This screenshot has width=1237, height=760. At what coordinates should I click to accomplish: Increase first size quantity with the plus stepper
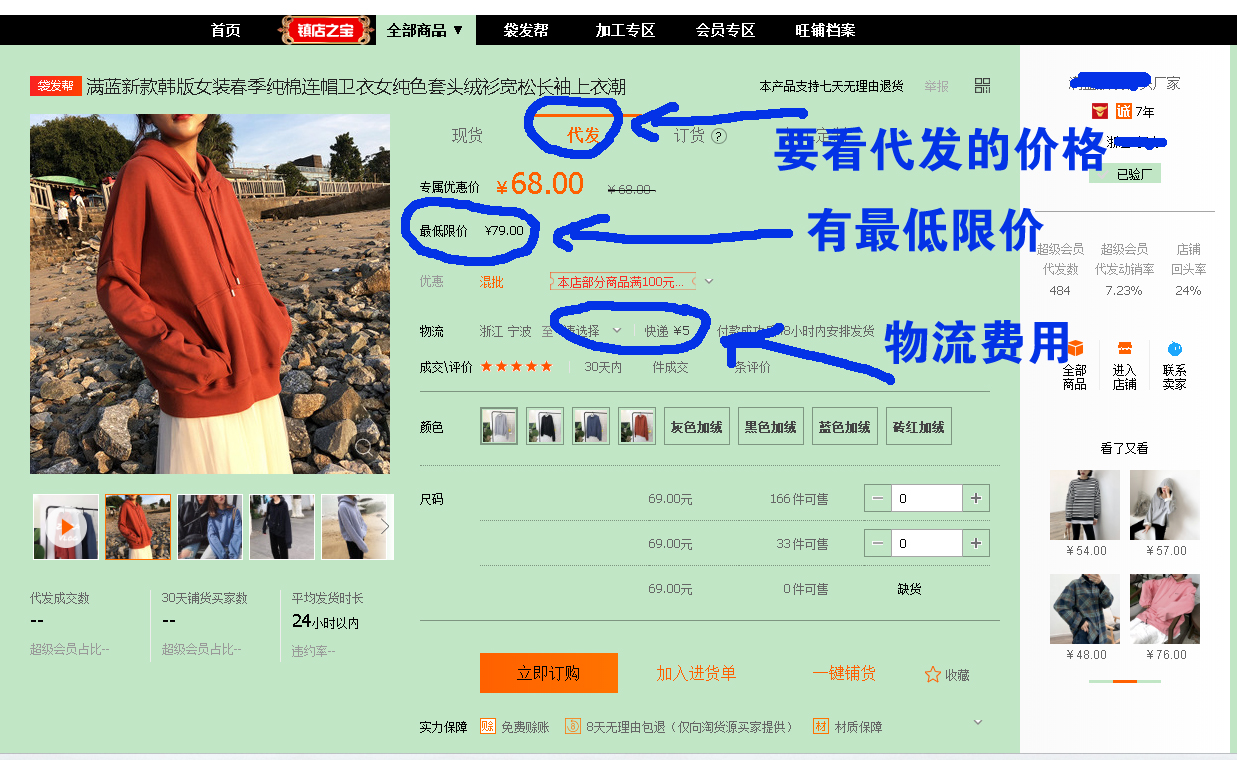[x=976, y=497]
